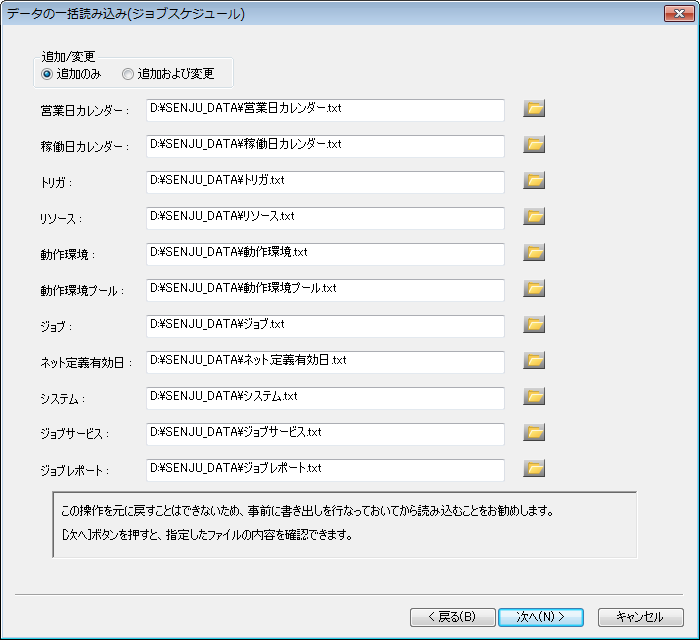The width and height of the screenshot is (700, 640).
Task: Focus the トリガ.txt path field
Action: [325, 182]
